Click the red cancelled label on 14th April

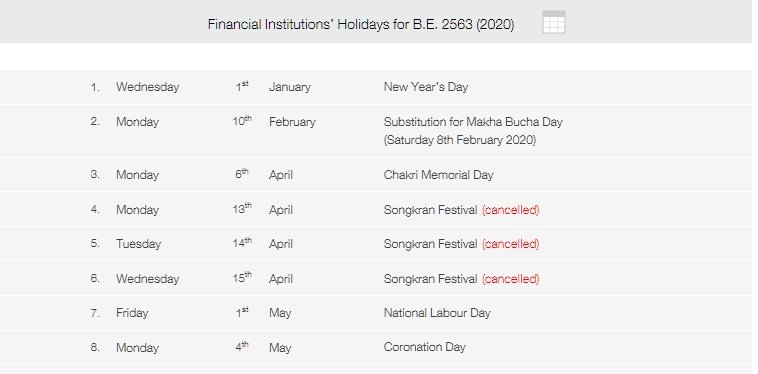point(510,244)
